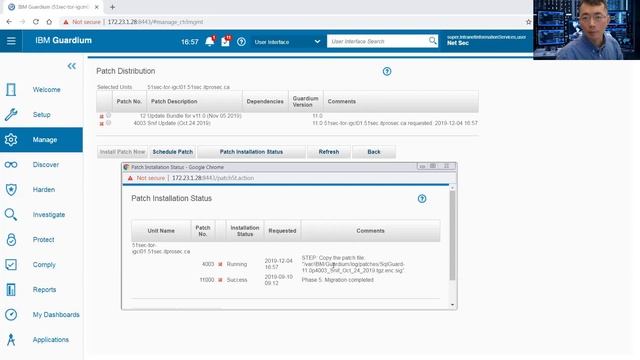Screen dimensions: 640x360
Task: Click the Manage gear icon
Action: 11,140
